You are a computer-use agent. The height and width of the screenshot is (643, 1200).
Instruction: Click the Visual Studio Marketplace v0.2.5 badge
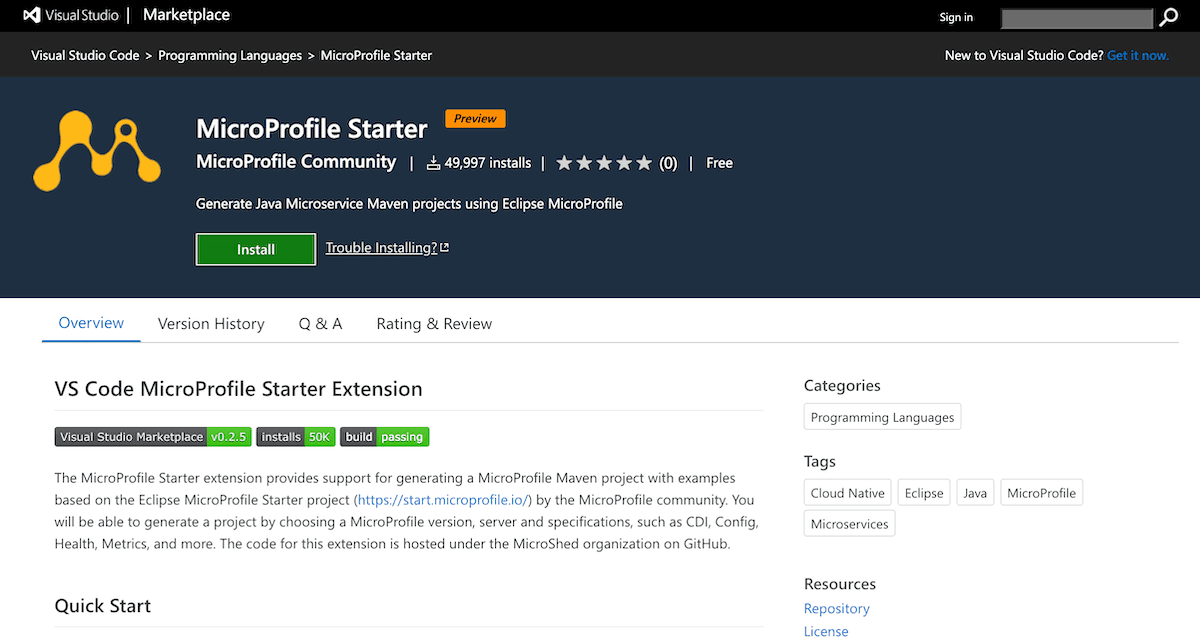click(152, 437)
